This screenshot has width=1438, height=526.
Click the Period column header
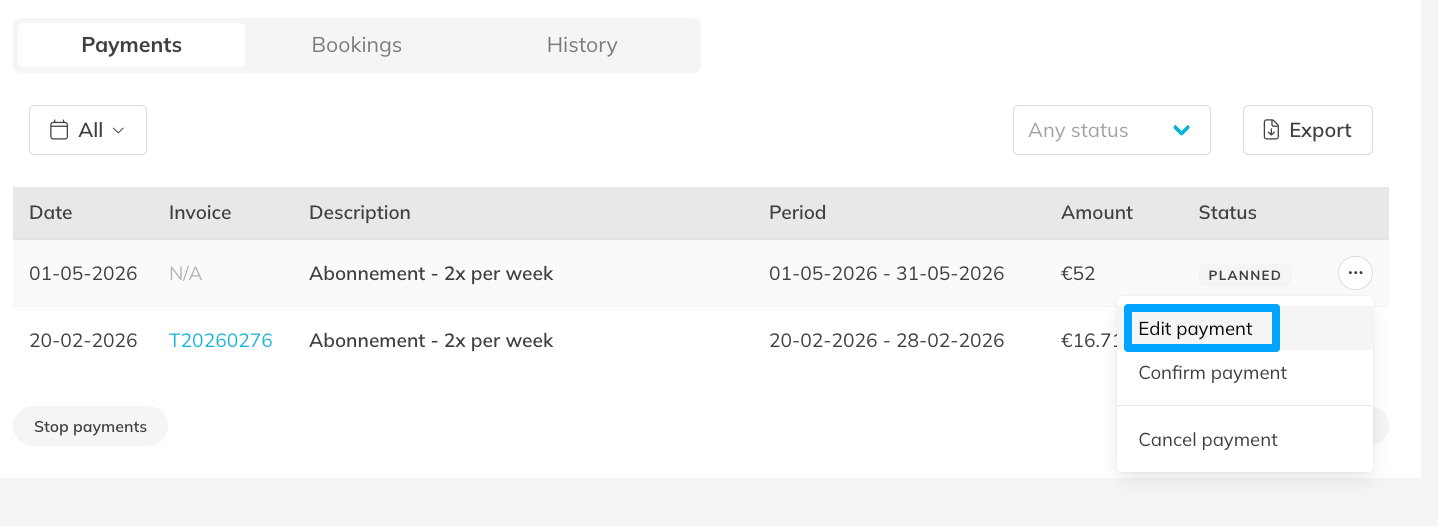tap(797, 213)
